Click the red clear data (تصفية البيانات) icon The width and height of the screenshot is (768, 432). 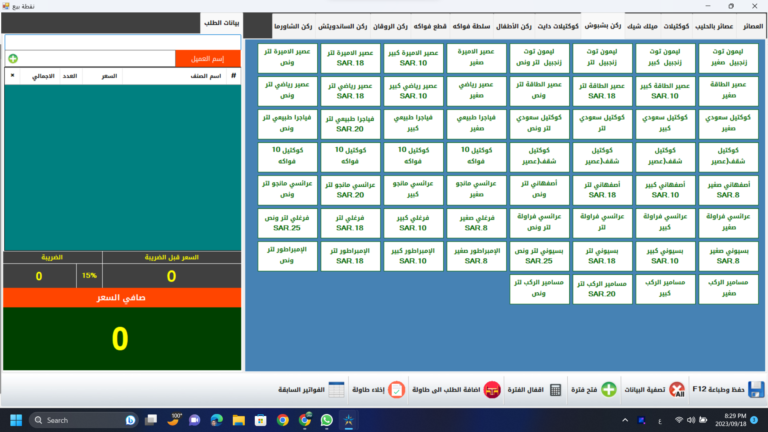(x=677, y=390)
